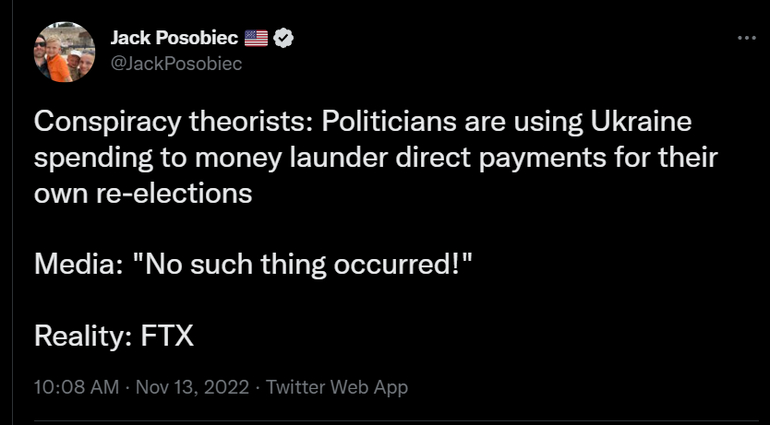
Task: Click the Jack Posobiec display name
Action: (174, 39)
